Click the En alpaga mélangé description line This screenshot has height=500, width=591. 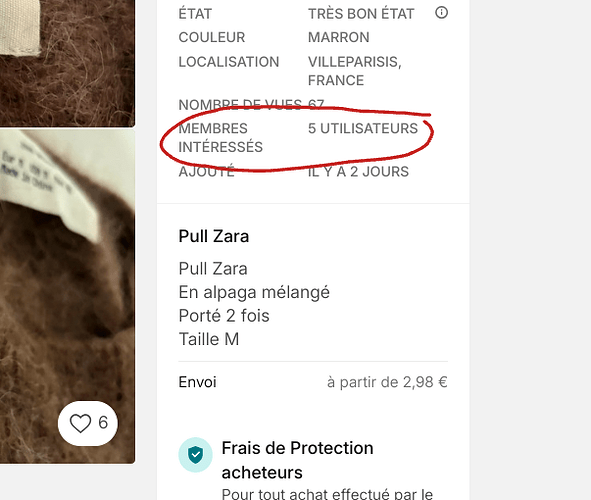pyautogui.click(x=254, y=292)
